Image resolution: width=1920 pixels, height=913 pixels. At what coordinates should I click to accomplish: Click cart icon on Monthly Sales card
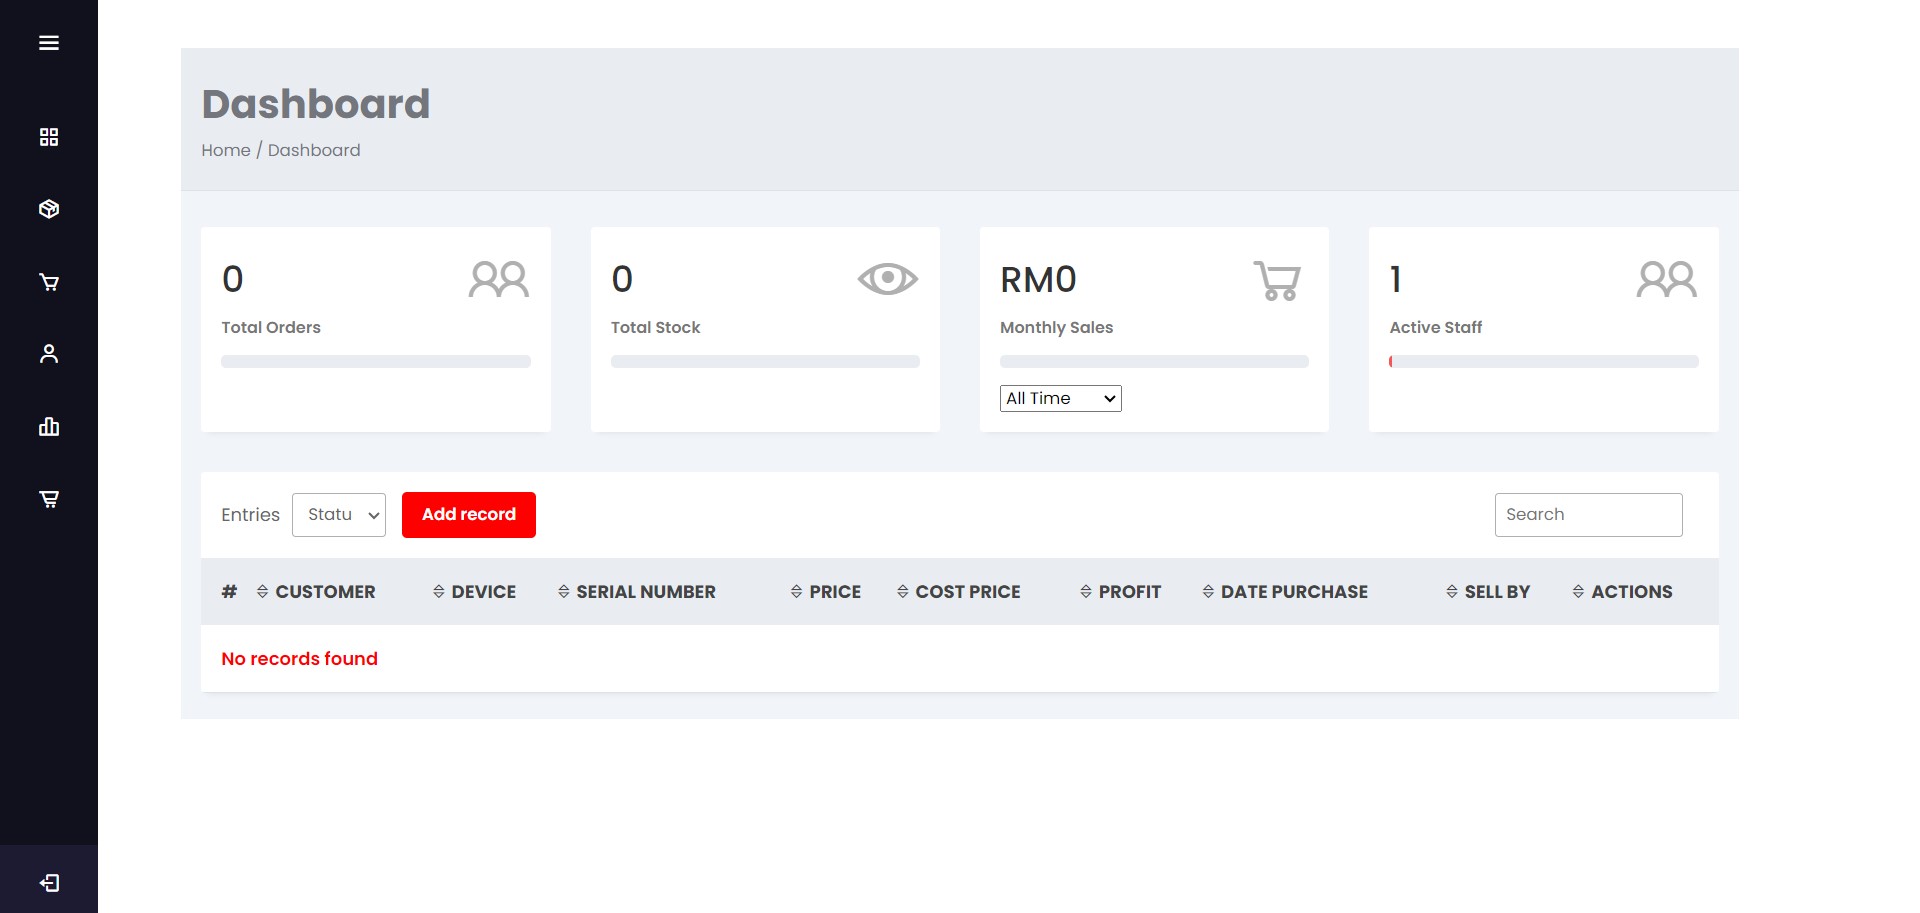click(x=1276, y=280)
